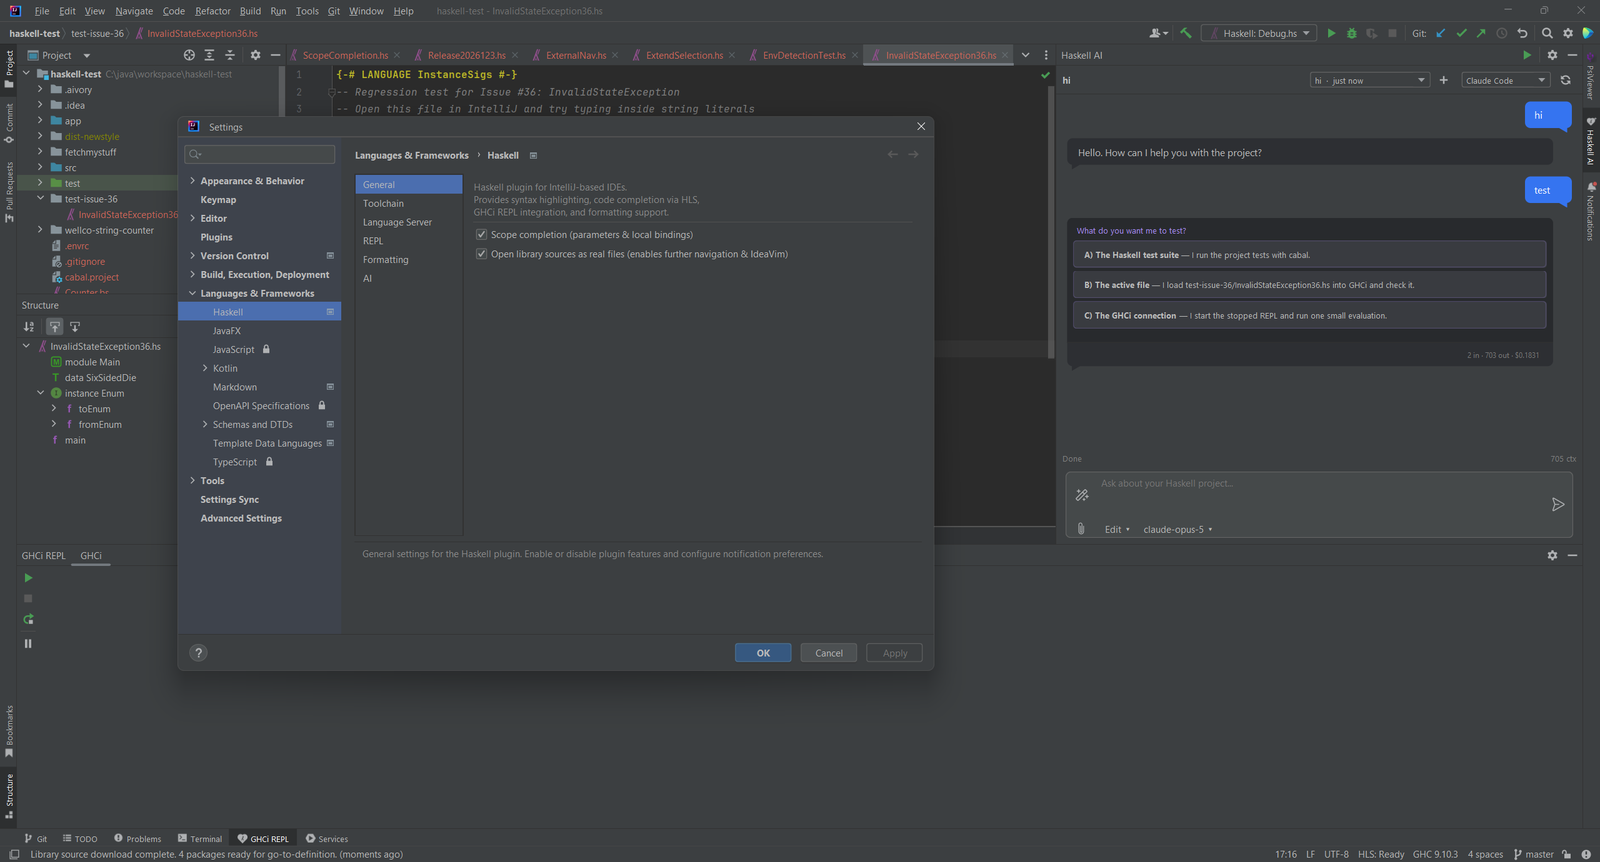Image resolution: width=1600 pixels, height=862 pixels.
Task: Click the magic wand icon in AI prompt
Action: [1082, 495]
